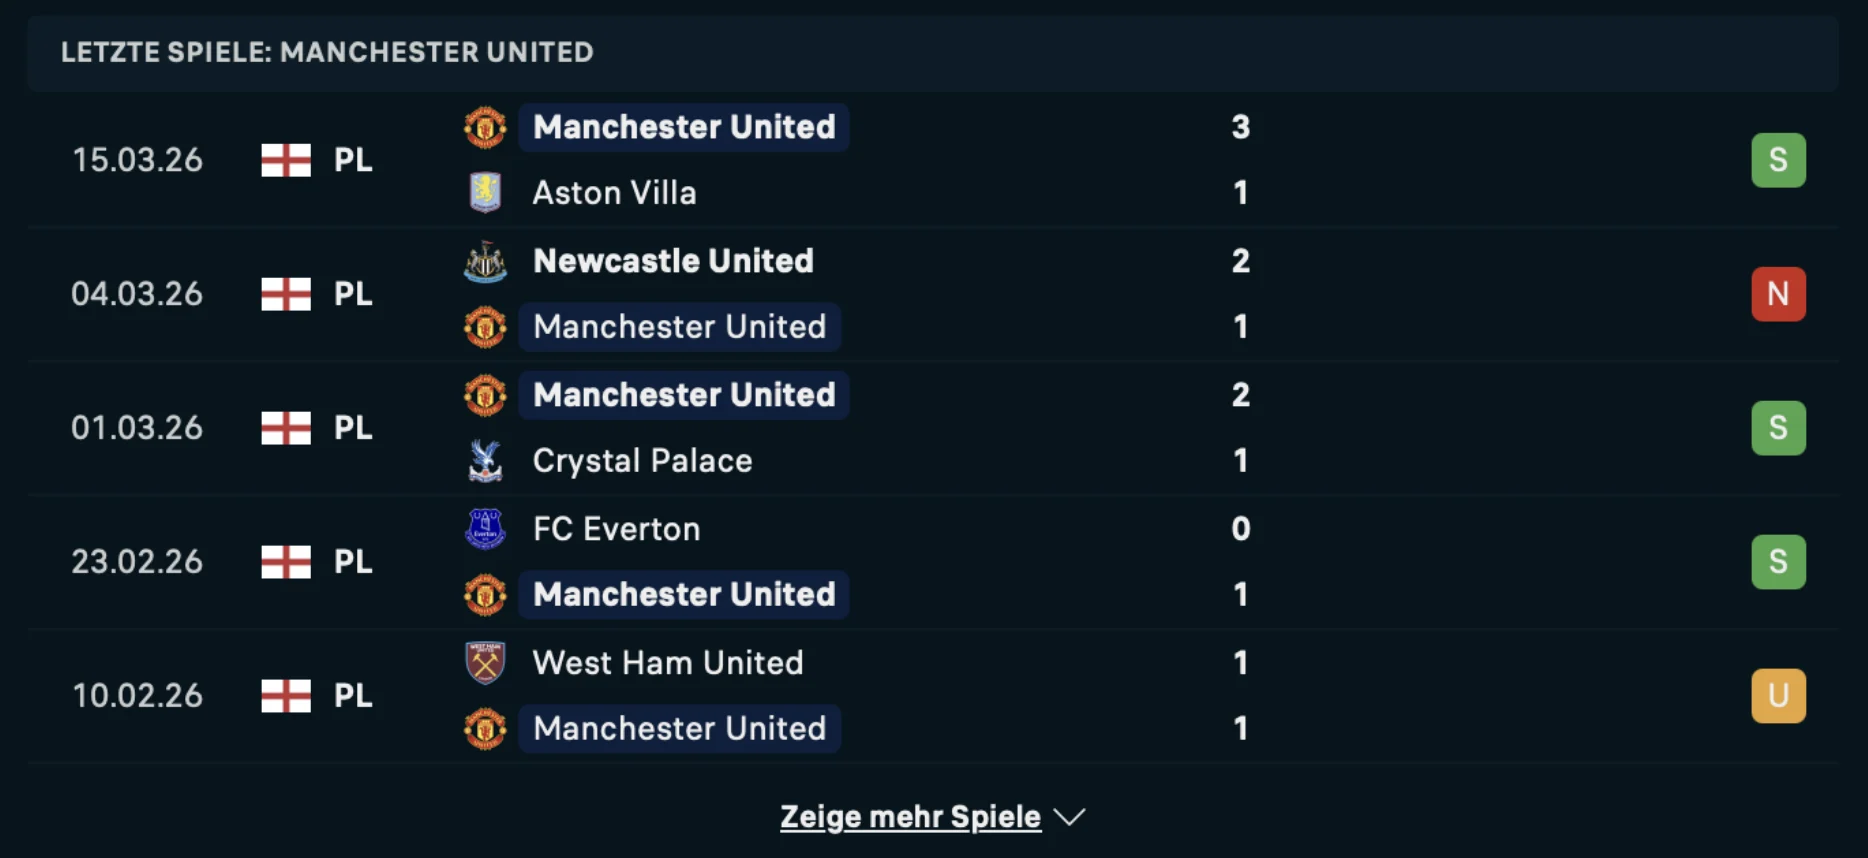Open the Zeige mehr Spiele link
Viewport: 1868px width, 858px height.
pos(910,817)
